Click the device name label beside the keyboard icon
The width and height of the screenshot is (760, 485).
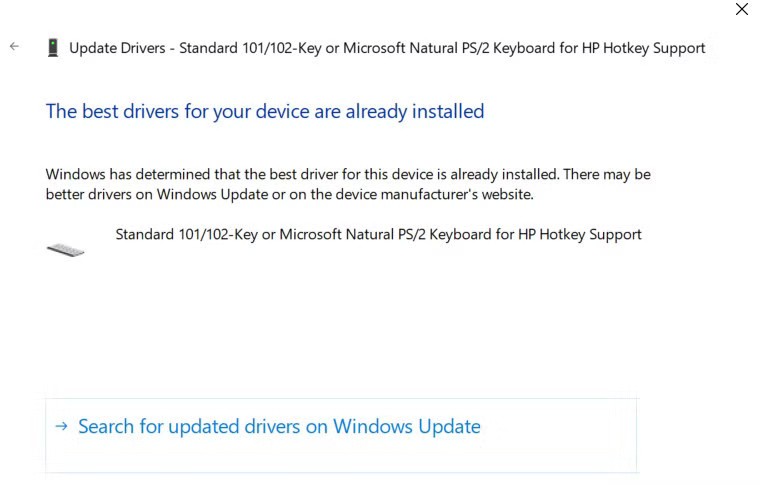click(x=378, y=235)
